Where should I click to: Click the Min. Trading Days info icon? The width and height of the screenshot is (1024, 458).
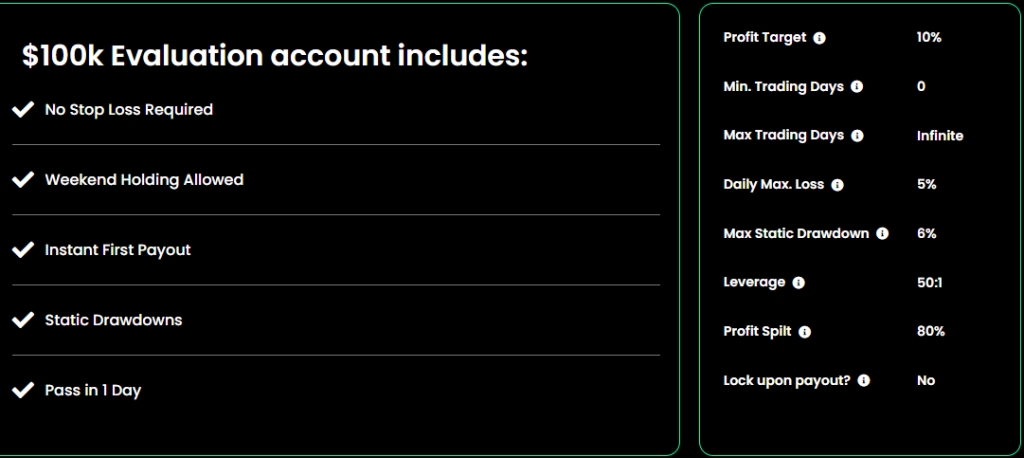857,87
